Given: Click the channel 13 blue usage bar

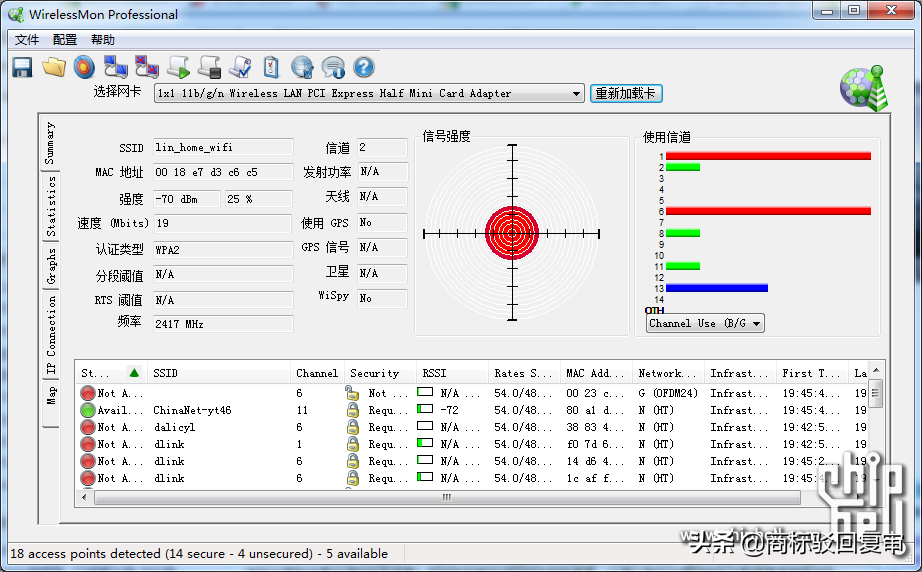Looking at the screenshot, I should [717, 288].
